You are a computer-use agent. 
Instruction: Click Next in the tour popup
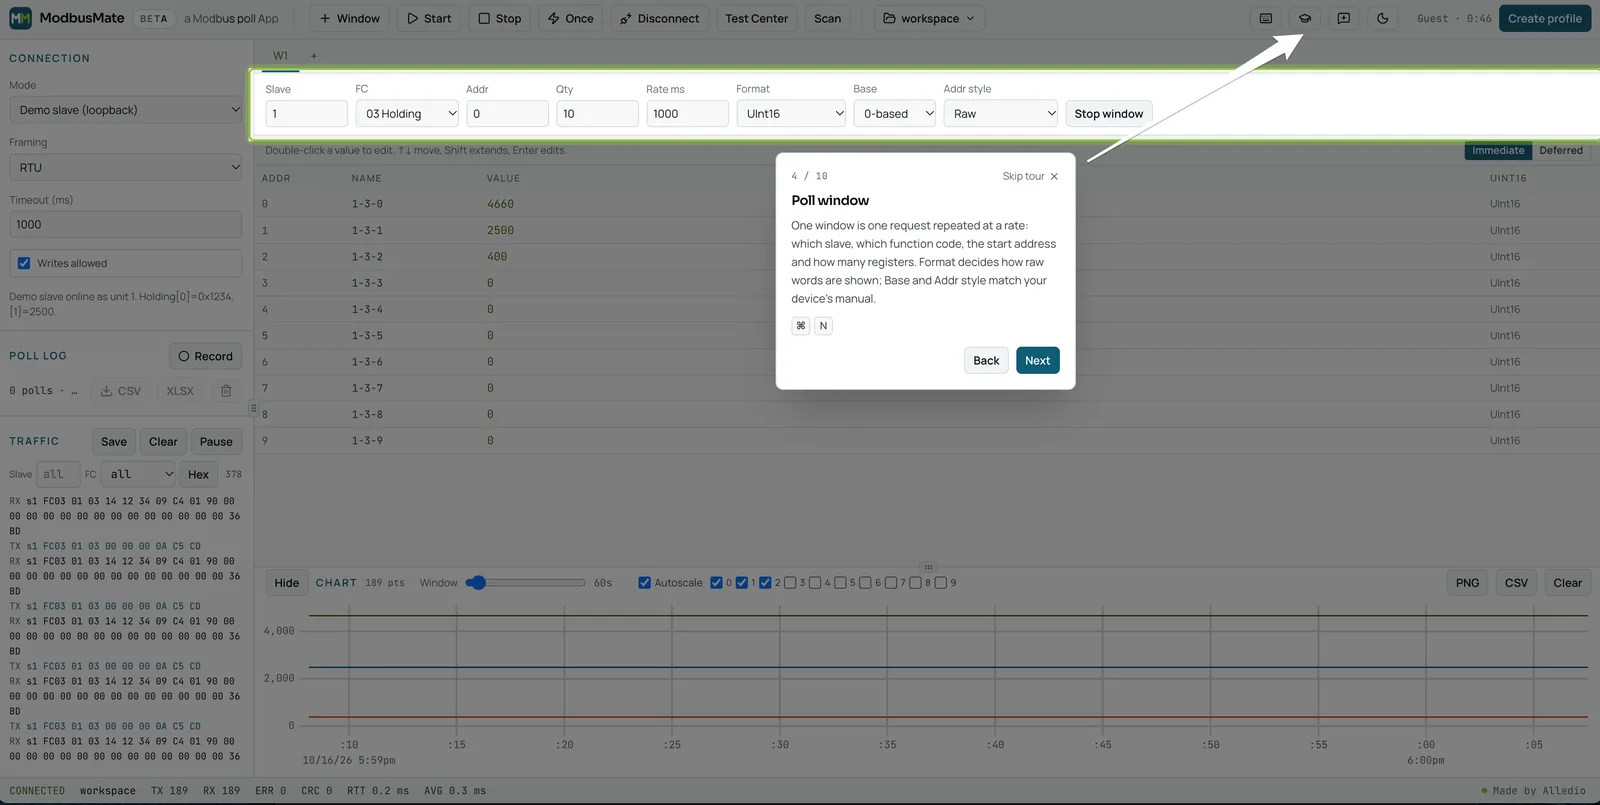(x=1038, y=361)
